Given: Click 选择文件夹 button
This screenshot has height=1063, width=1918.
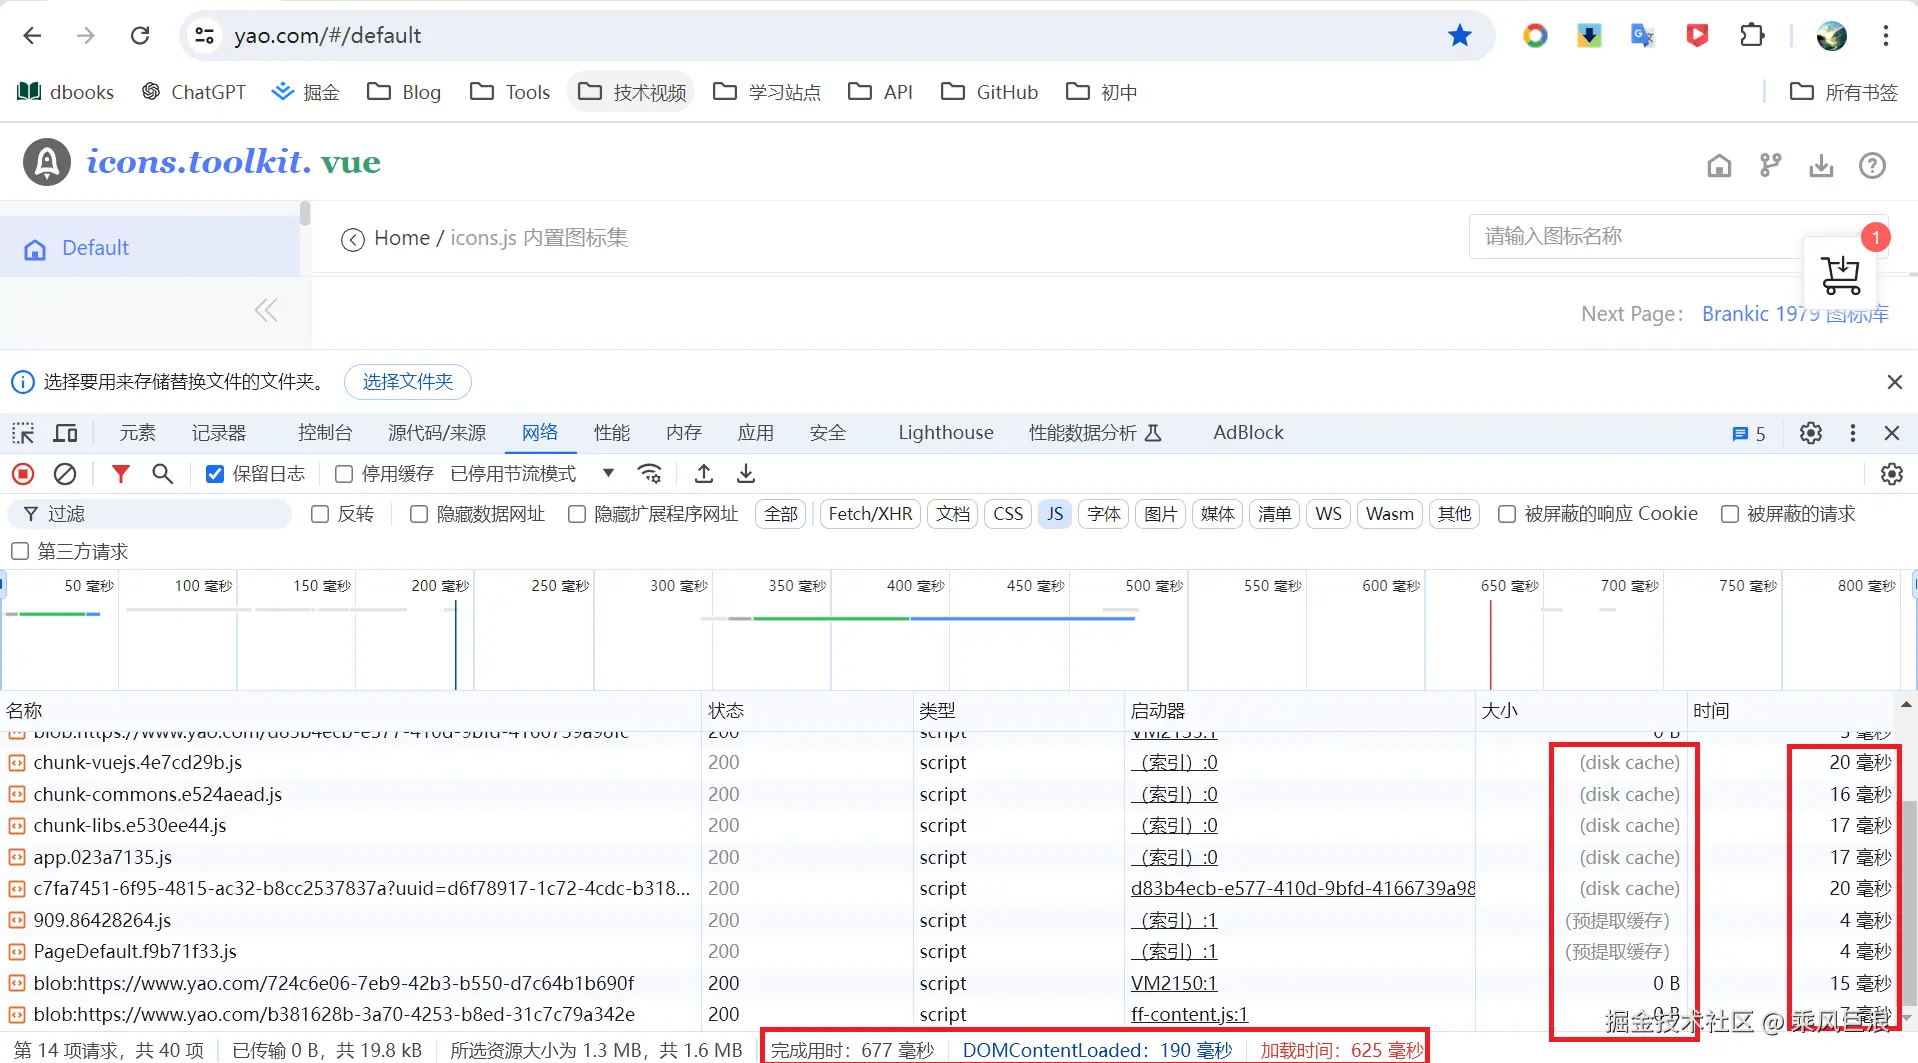Looking at the screenshot, I should (x=408, y=382).
